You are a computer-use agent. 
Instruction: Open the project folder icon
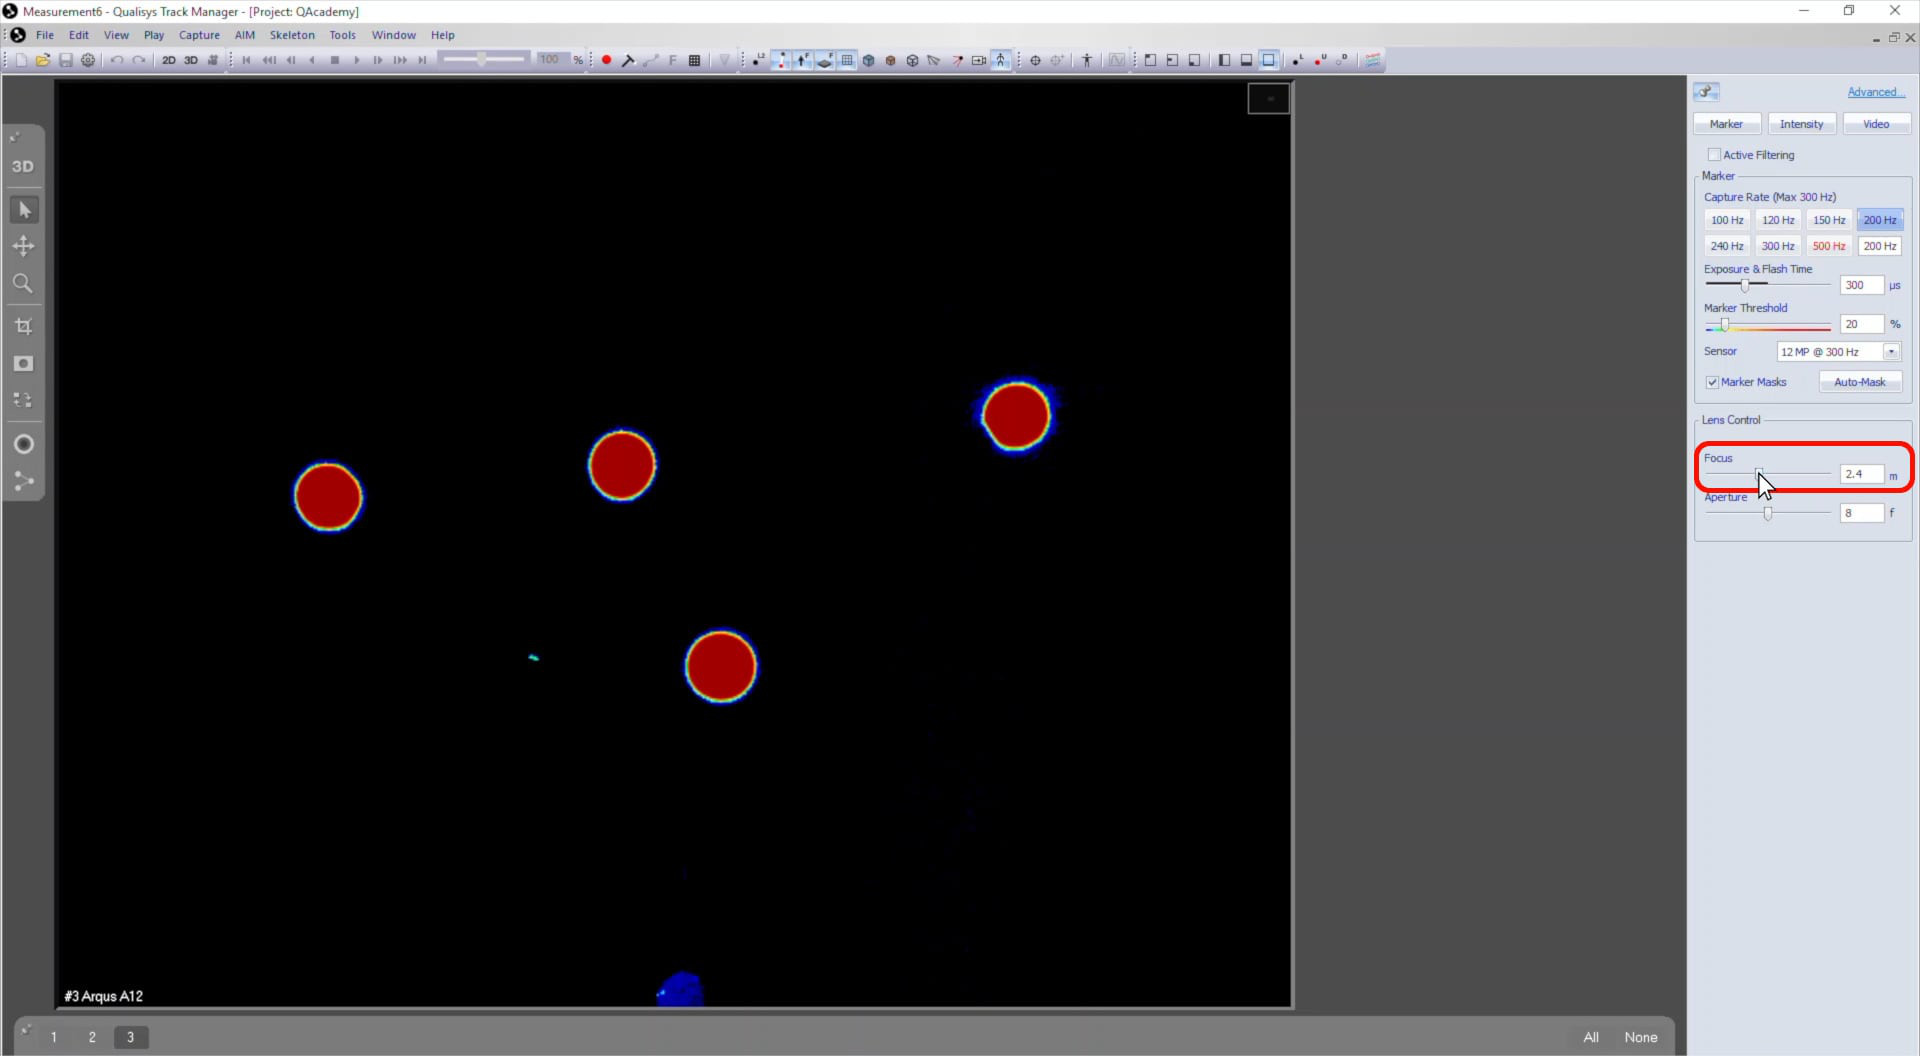43,60
